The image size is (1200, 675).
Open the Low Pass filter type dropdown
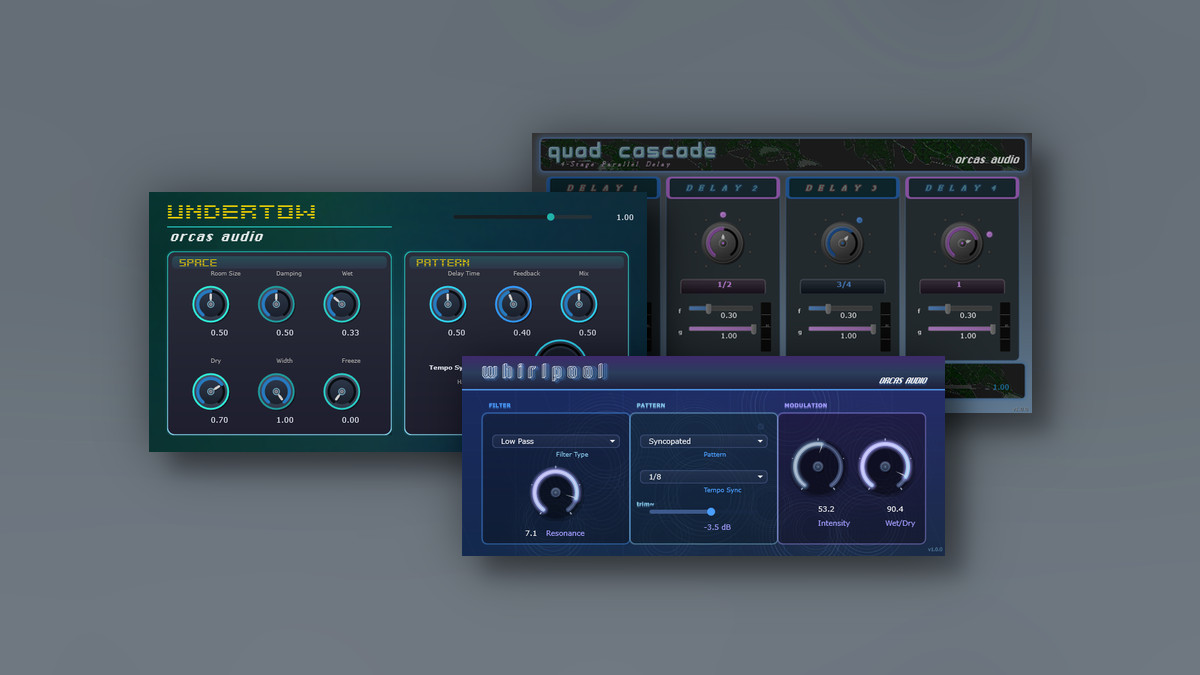point(555,441)
